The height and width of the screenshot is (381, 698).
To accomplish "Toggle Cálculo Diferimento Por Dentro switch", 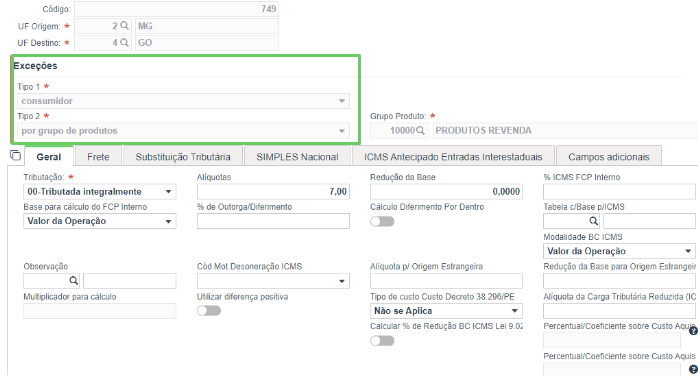I will pos(382,221).
